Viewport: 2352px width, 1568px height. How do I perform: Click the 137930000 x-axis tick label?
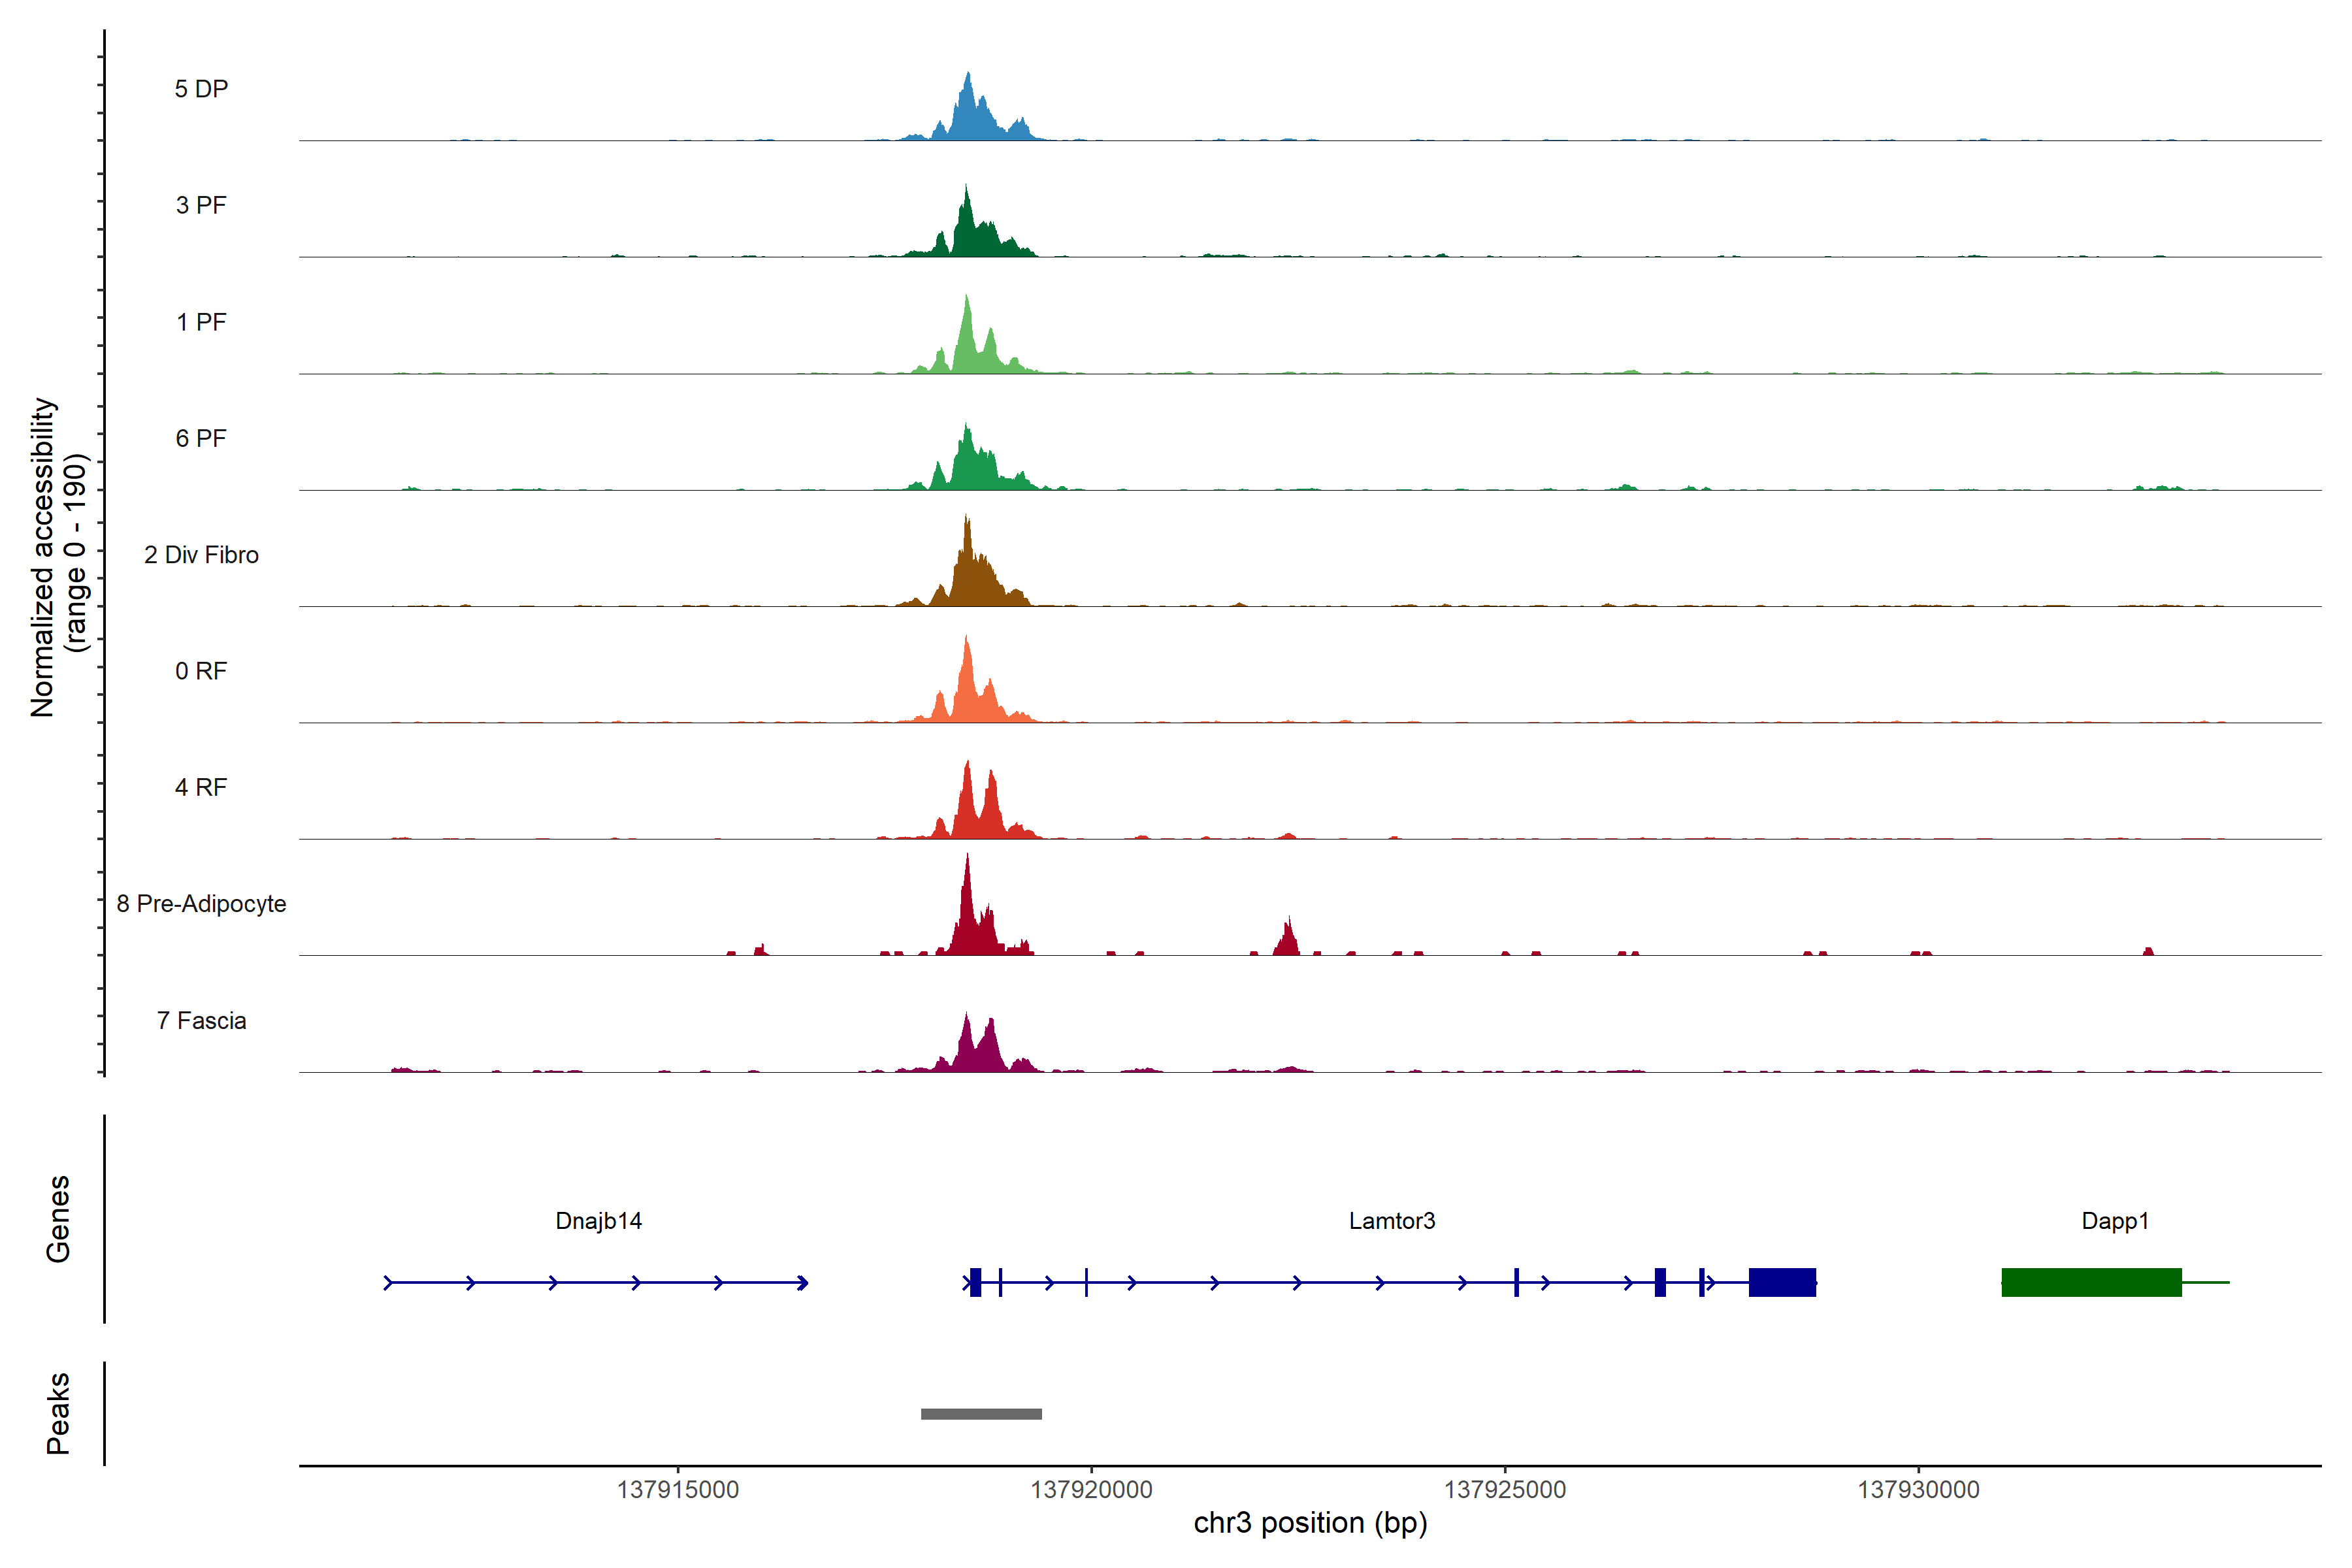click(1918, 1489)
